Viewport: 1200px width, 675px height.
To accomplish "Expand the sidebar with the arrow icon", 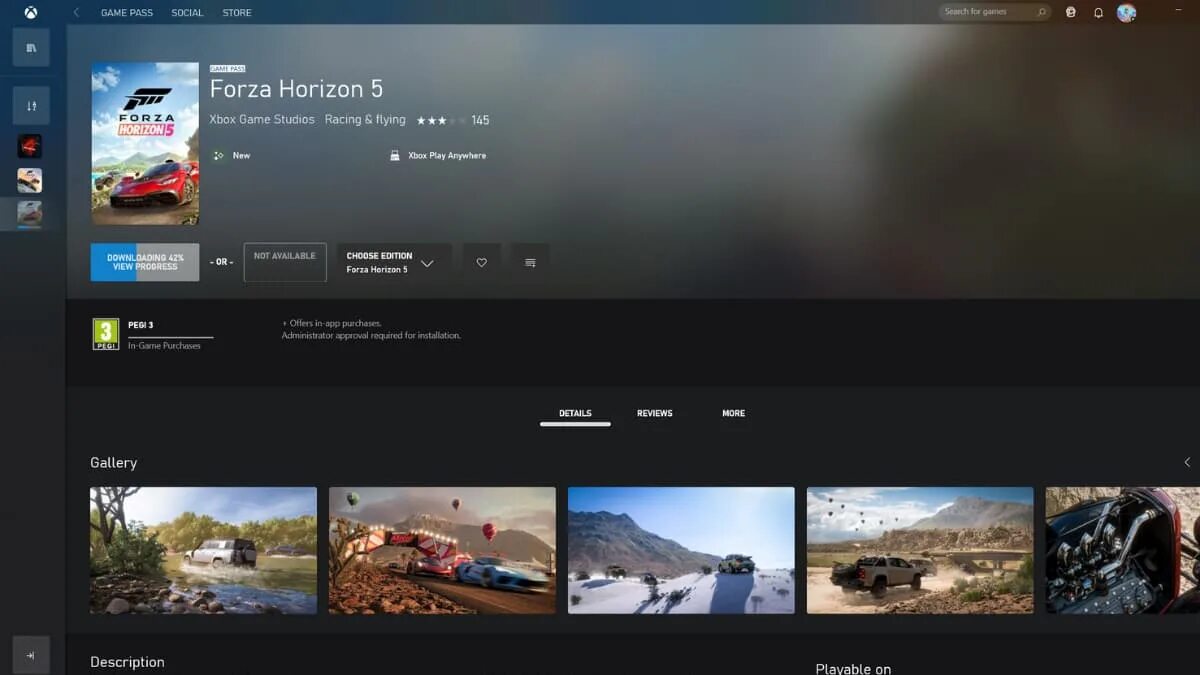I will click(31, 656).
